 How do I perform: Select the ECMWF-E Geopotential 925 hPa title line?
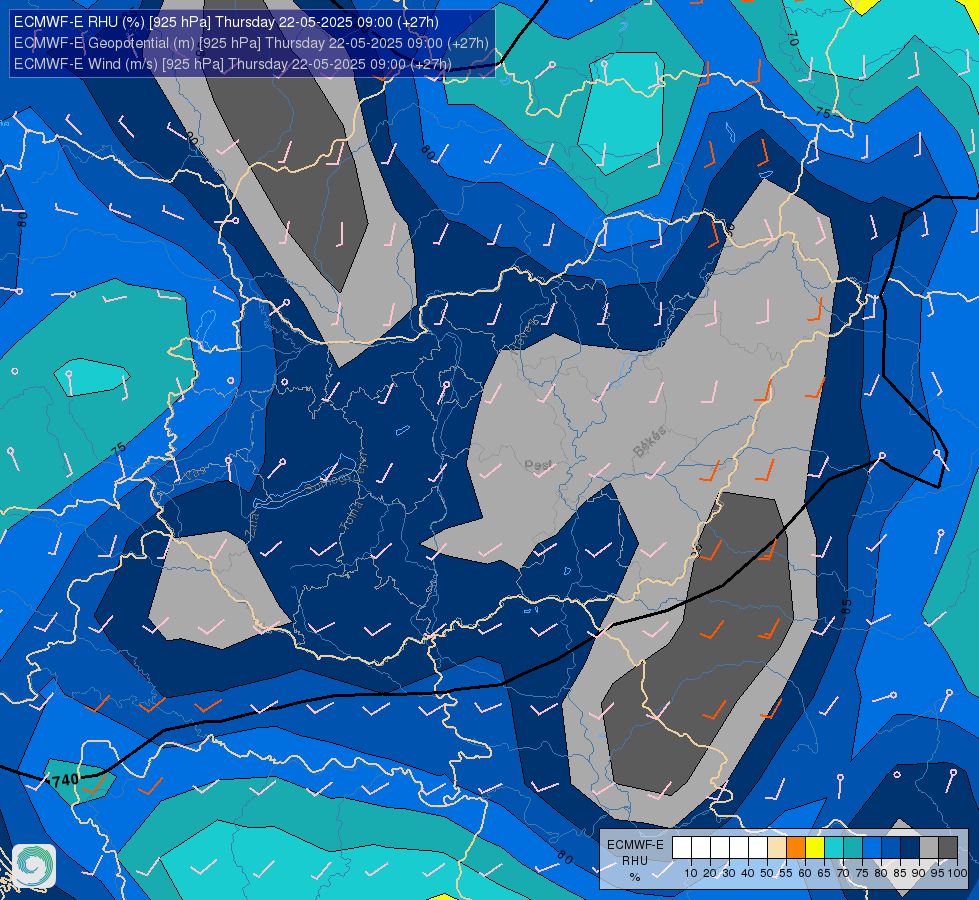pyautogui.click(x=251, y=43)
